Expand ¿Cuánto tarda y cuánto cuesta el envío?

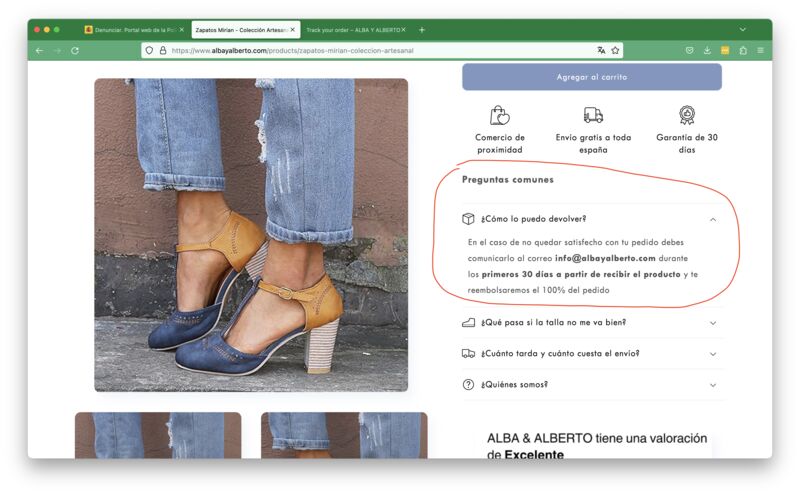pos(591,354)
